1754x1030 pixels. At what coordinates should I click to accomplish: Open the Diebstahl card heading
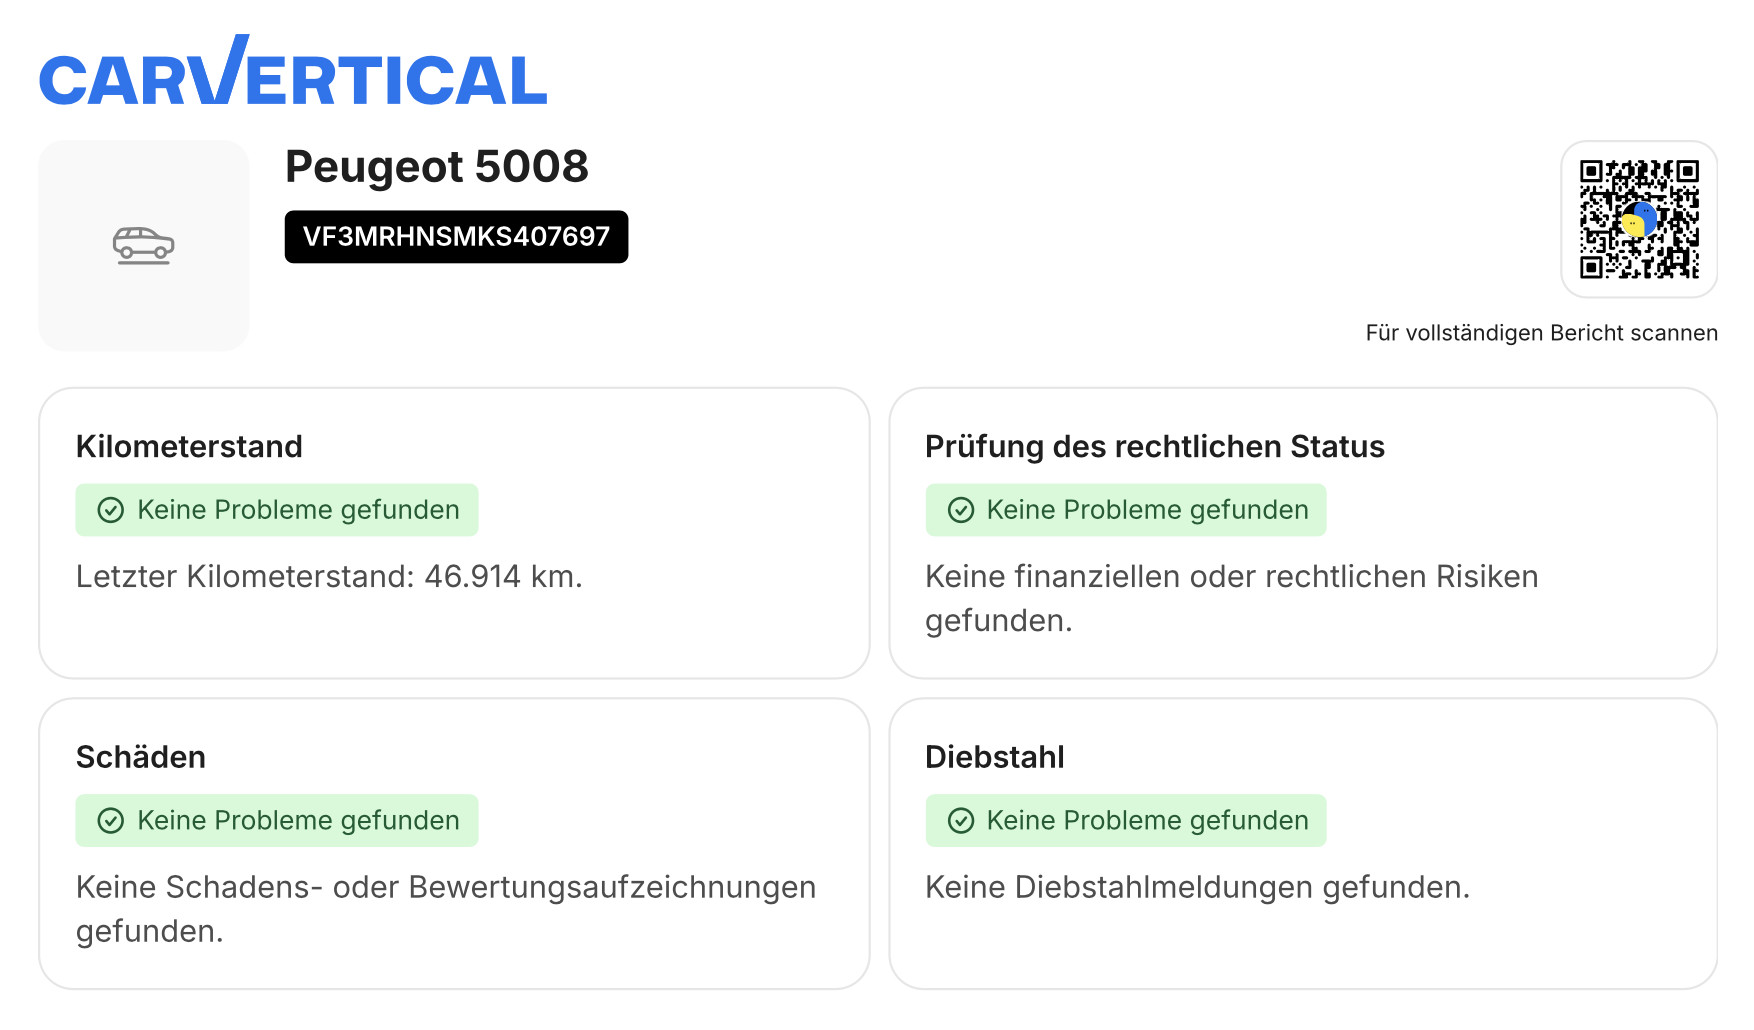[x=995, y=757]
